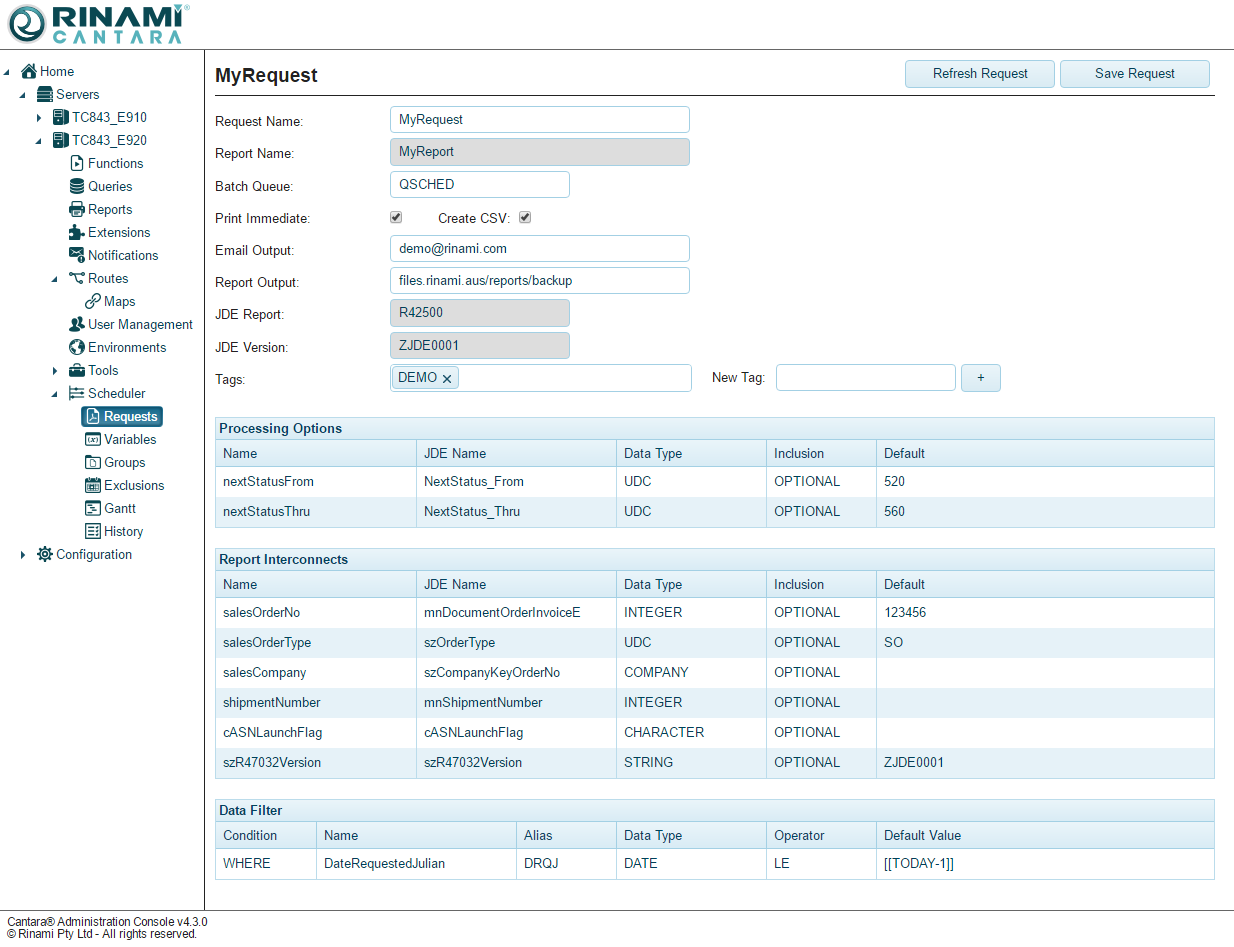Click the Reports printer icon
This screenshot has width=1234, height=947.
tap(77, 209)
